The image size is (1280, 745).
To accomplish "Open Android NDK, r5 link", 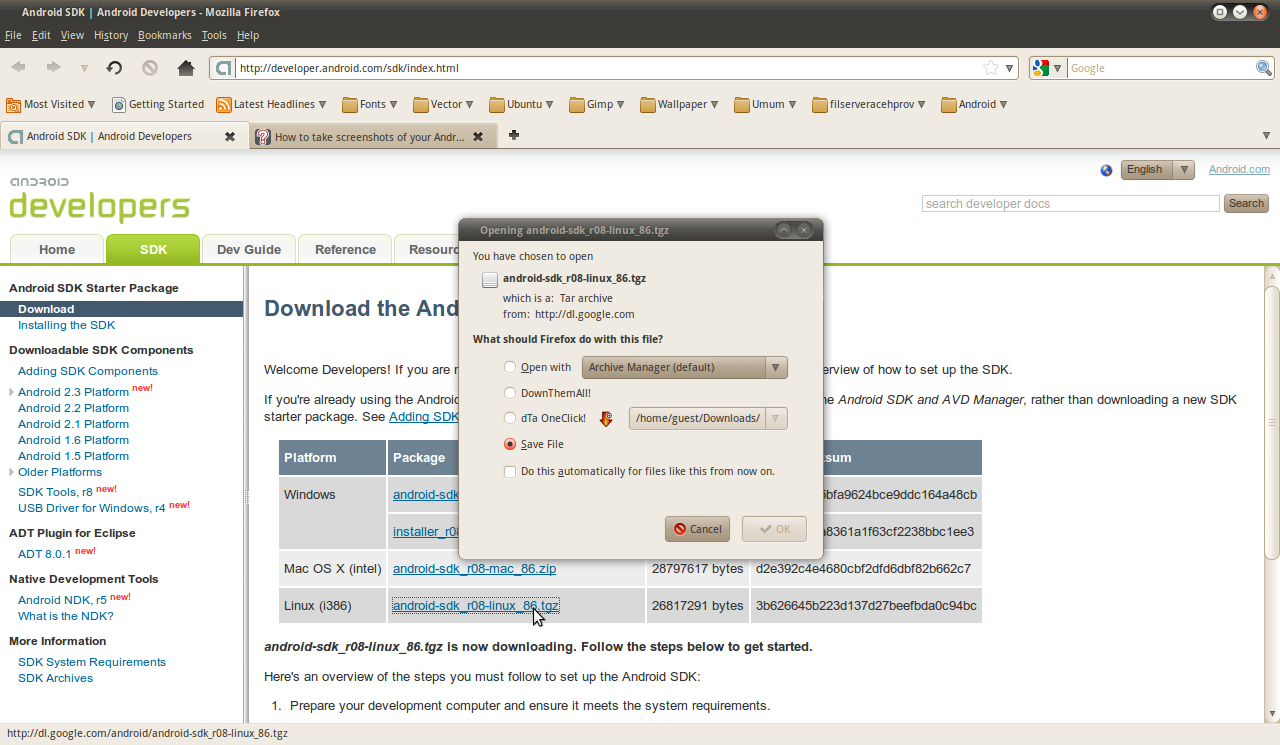I will pyautogui.click(x=62, y=600).
